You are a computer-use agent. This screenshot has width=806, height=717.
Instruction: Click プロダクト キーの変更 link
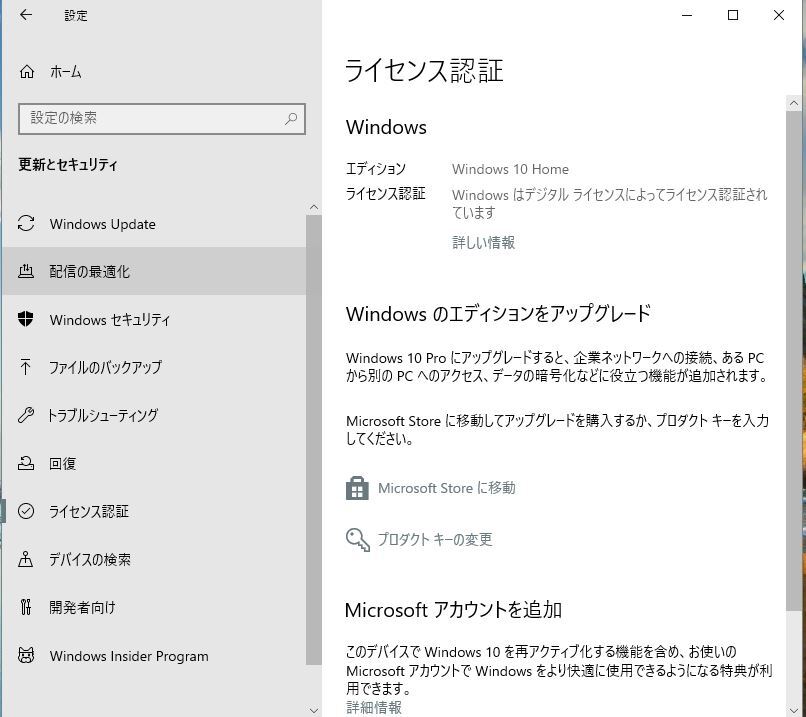coord(435,539)
